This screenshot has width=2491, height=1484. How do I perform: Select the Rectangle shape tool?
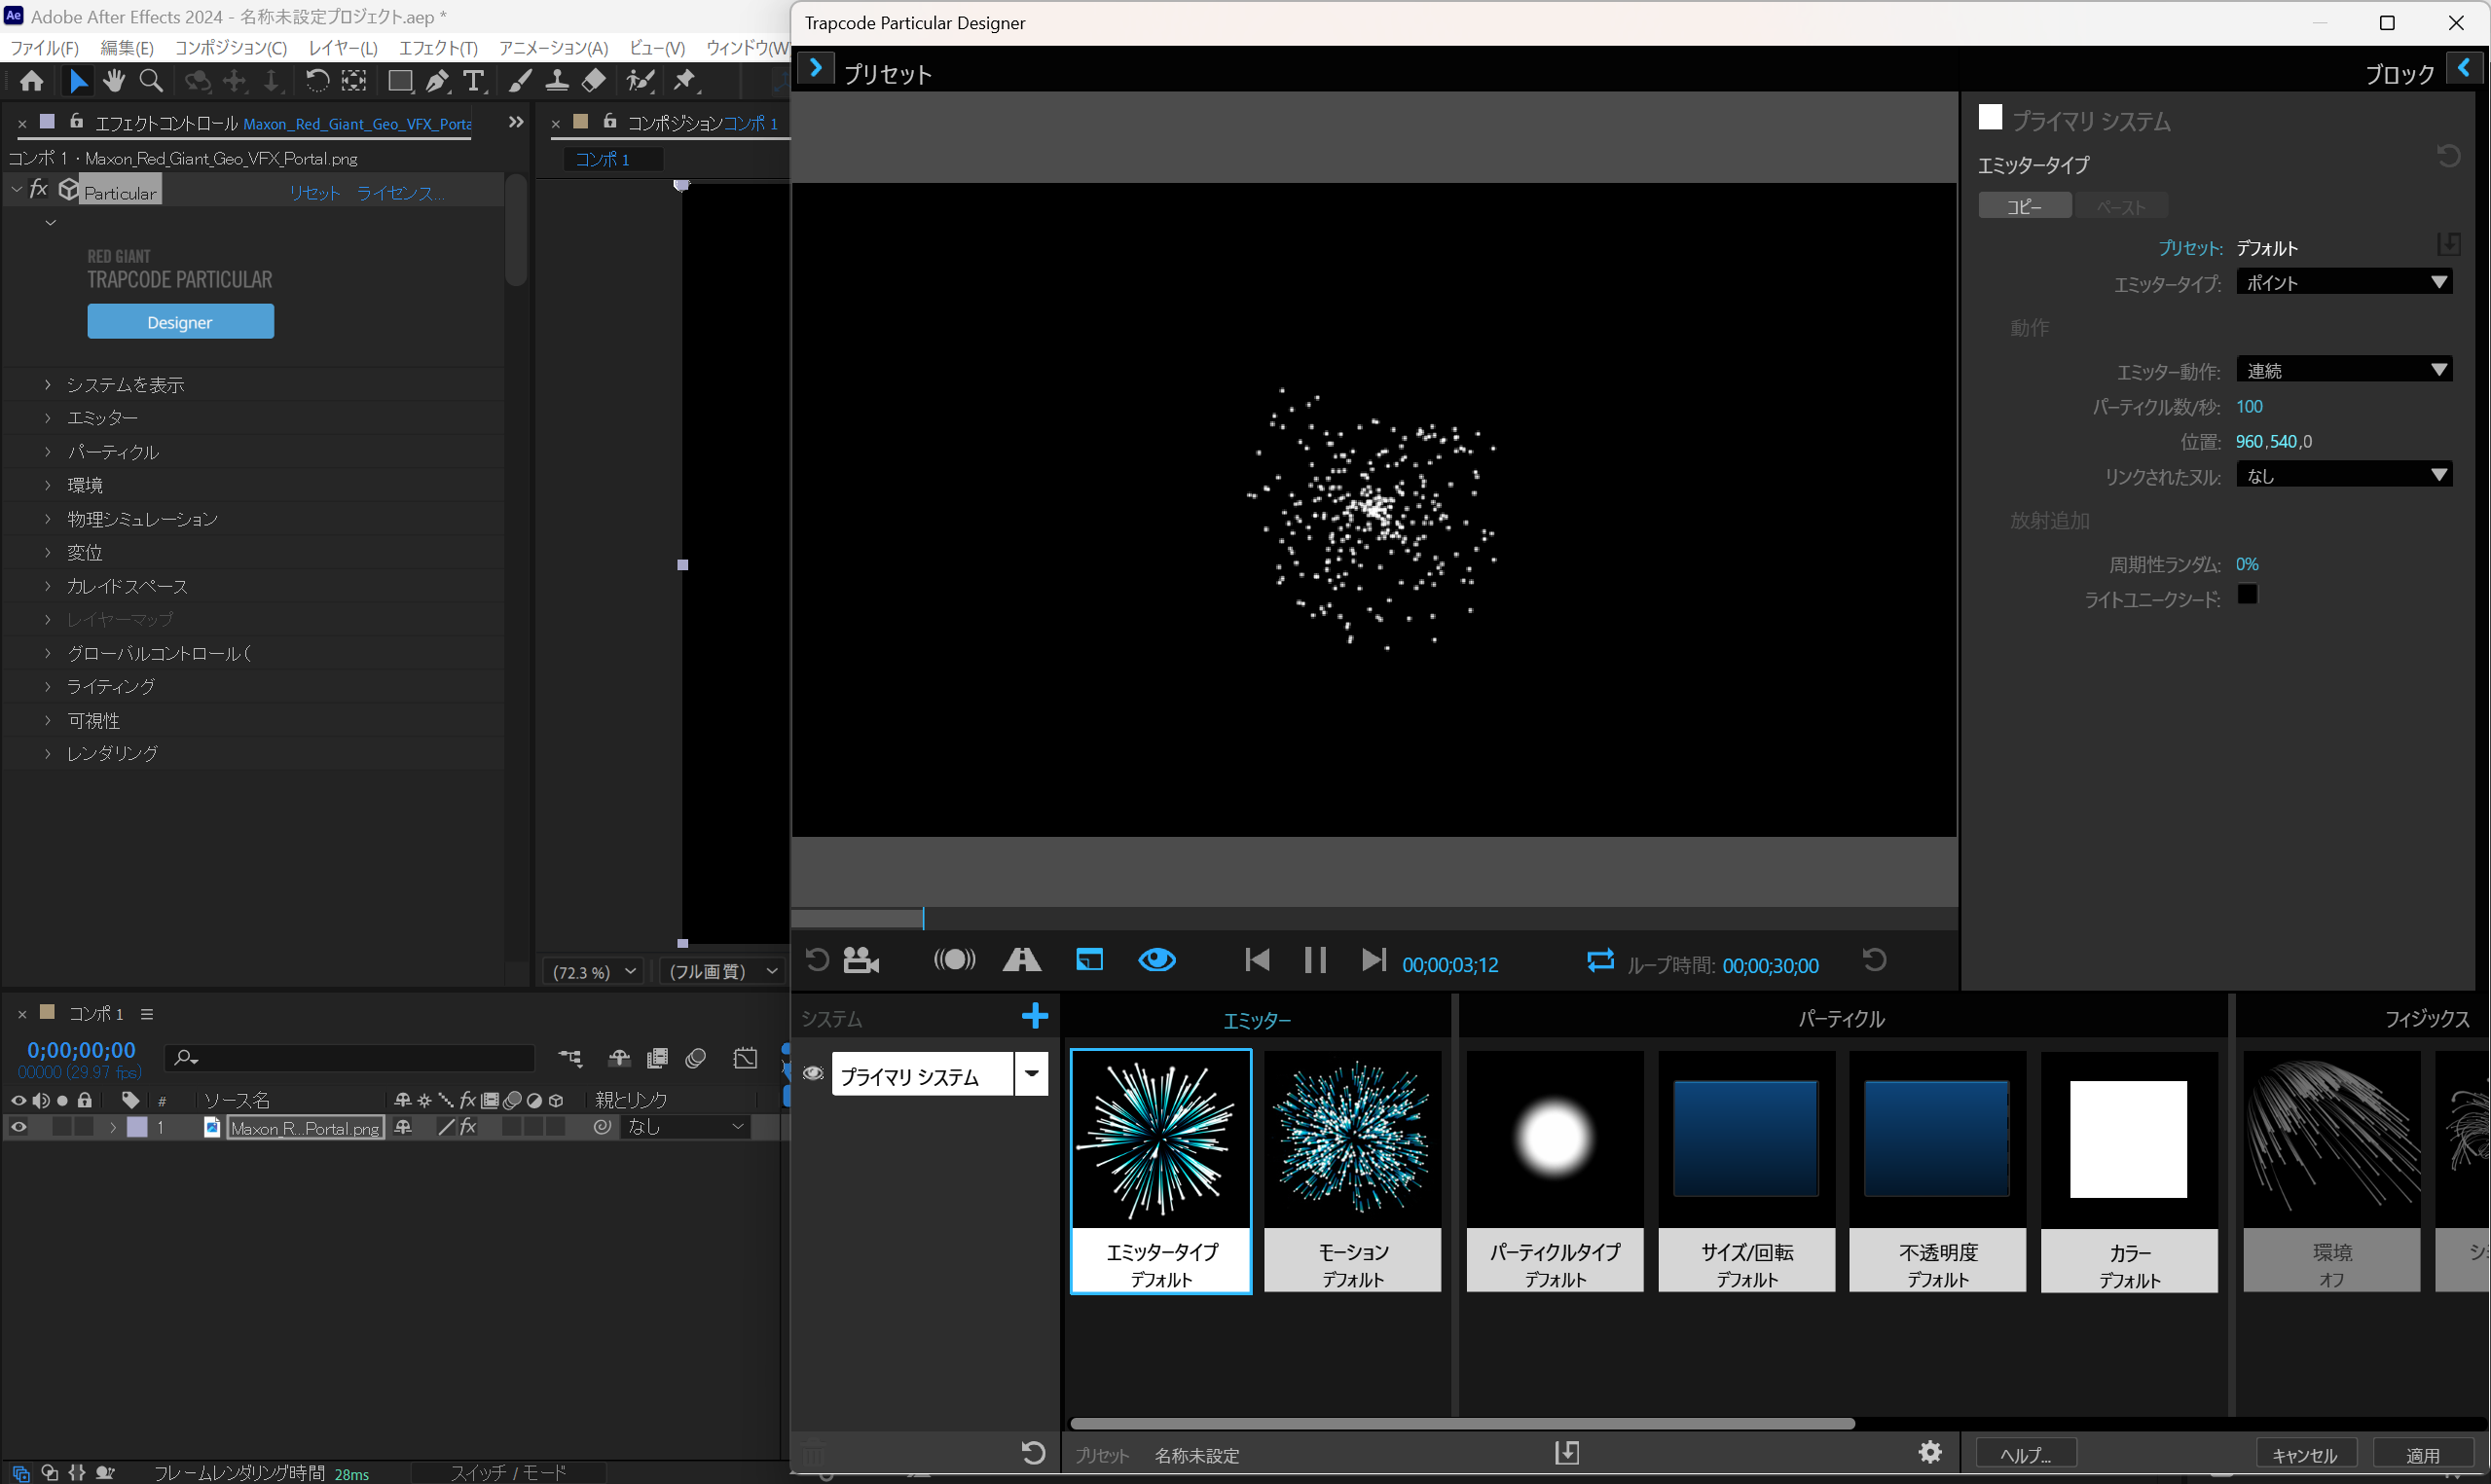pos(400,81)
